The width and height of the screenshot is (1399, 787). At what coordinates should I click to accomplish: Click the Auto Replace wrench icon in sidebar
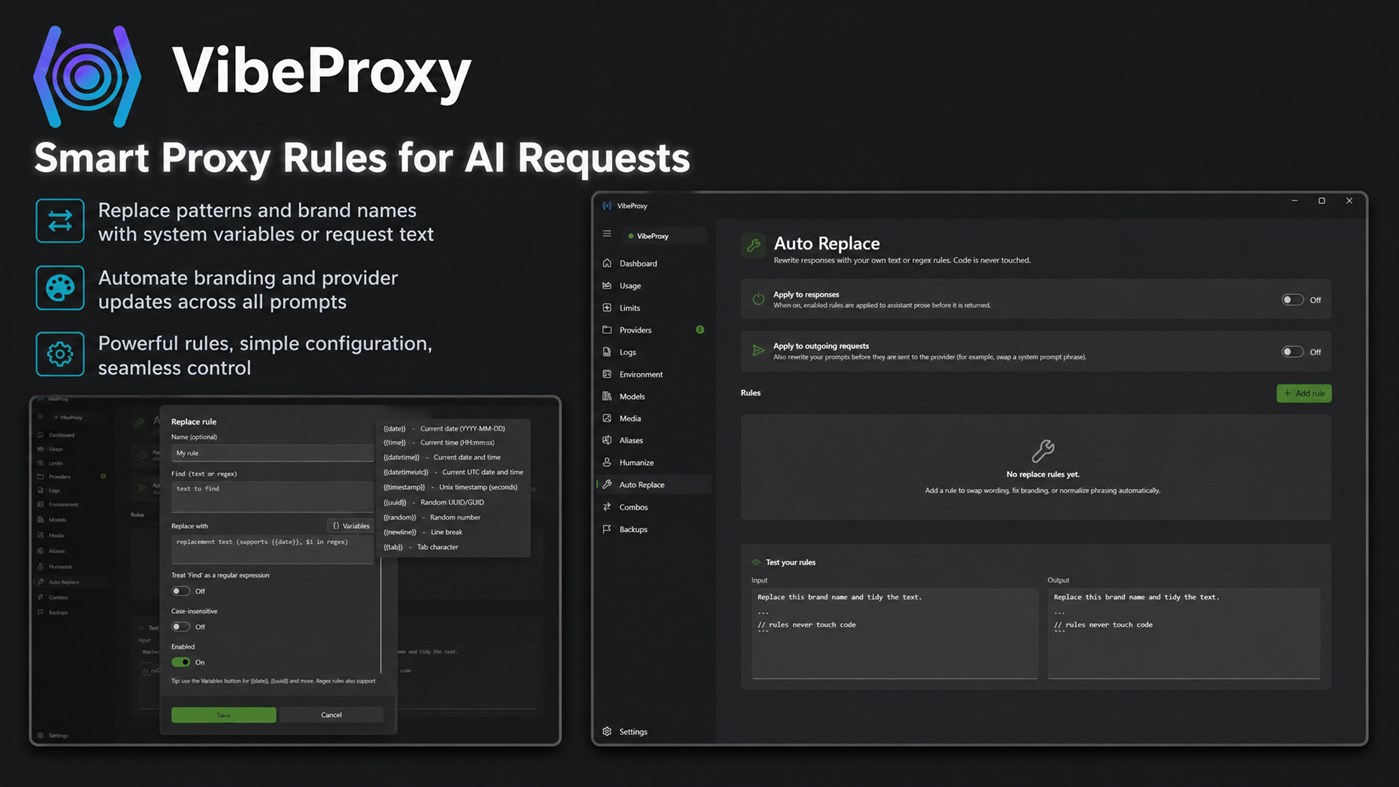tap(607, 484)
